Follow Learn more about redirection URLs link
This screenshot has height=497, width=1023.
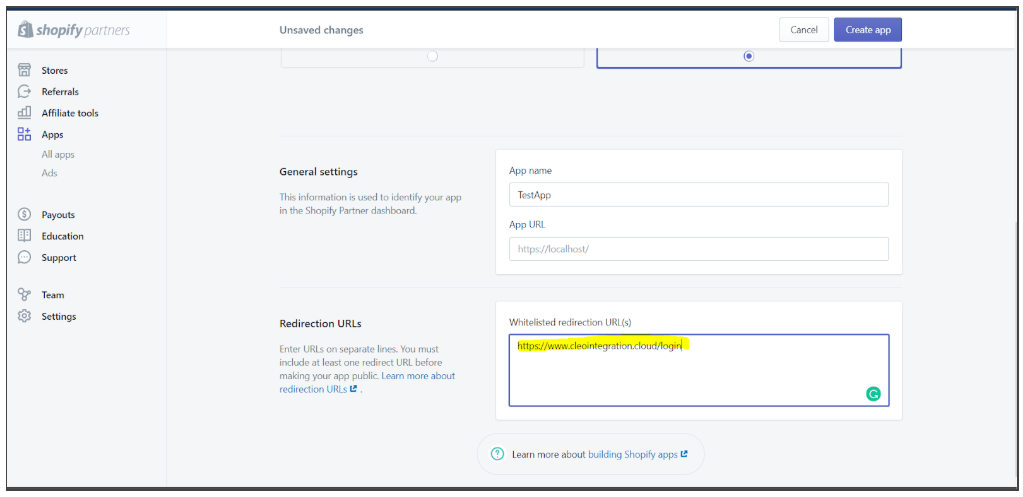pos(367,382)
